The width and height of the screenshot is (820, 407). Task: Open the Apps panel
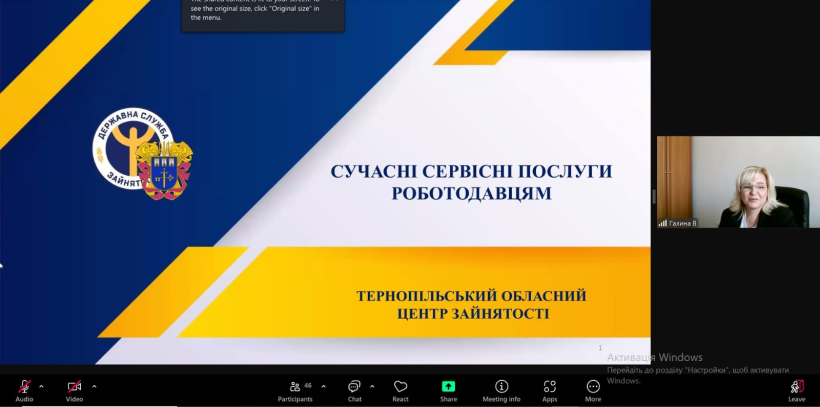point(550,391)
